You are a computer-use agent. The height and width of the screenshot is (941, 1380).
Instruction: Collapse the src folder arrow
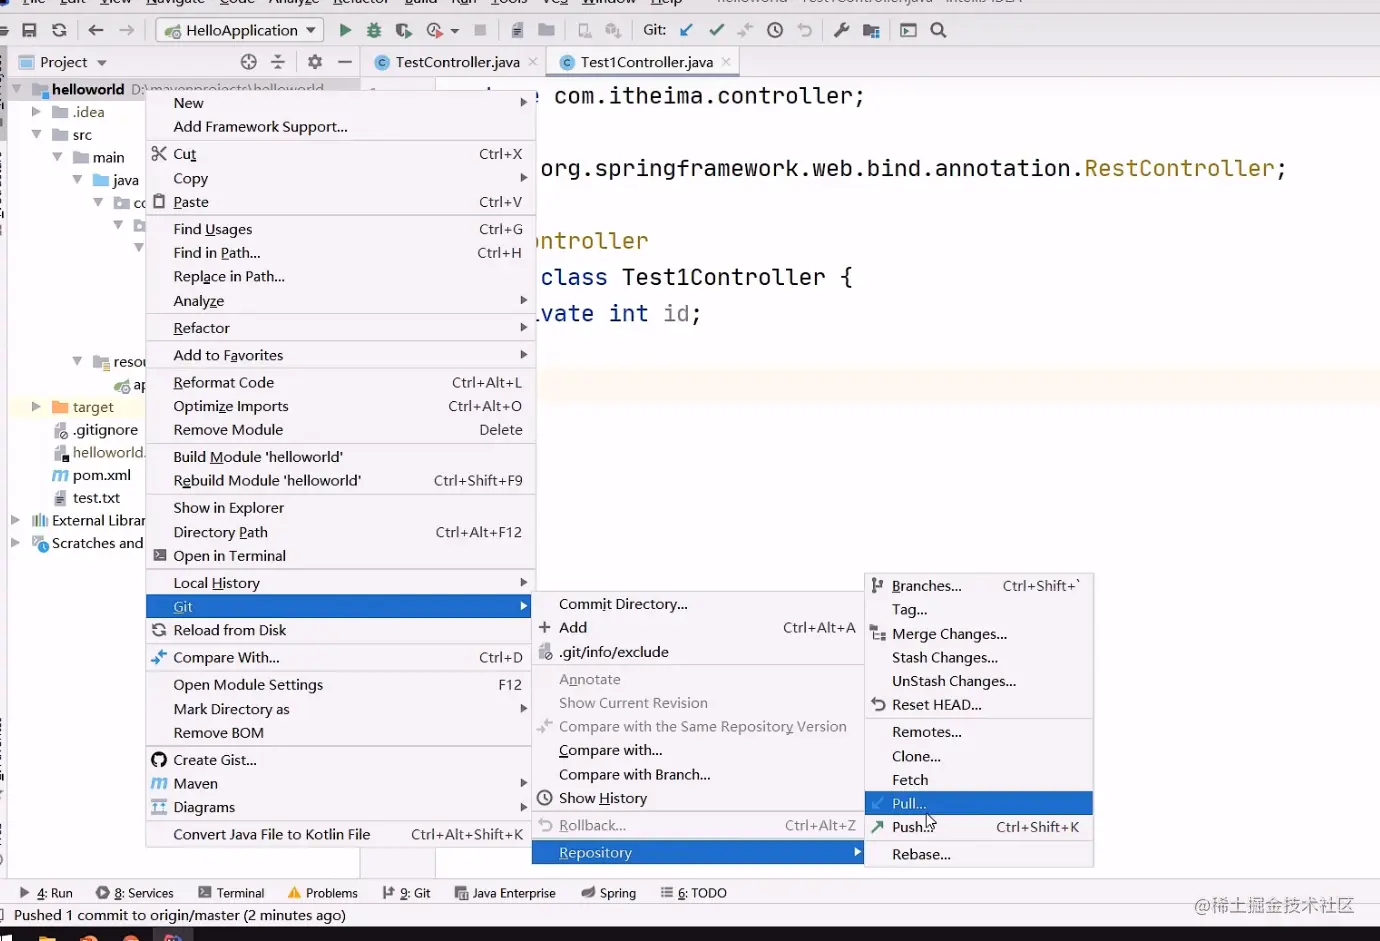(x=36, y=134)
